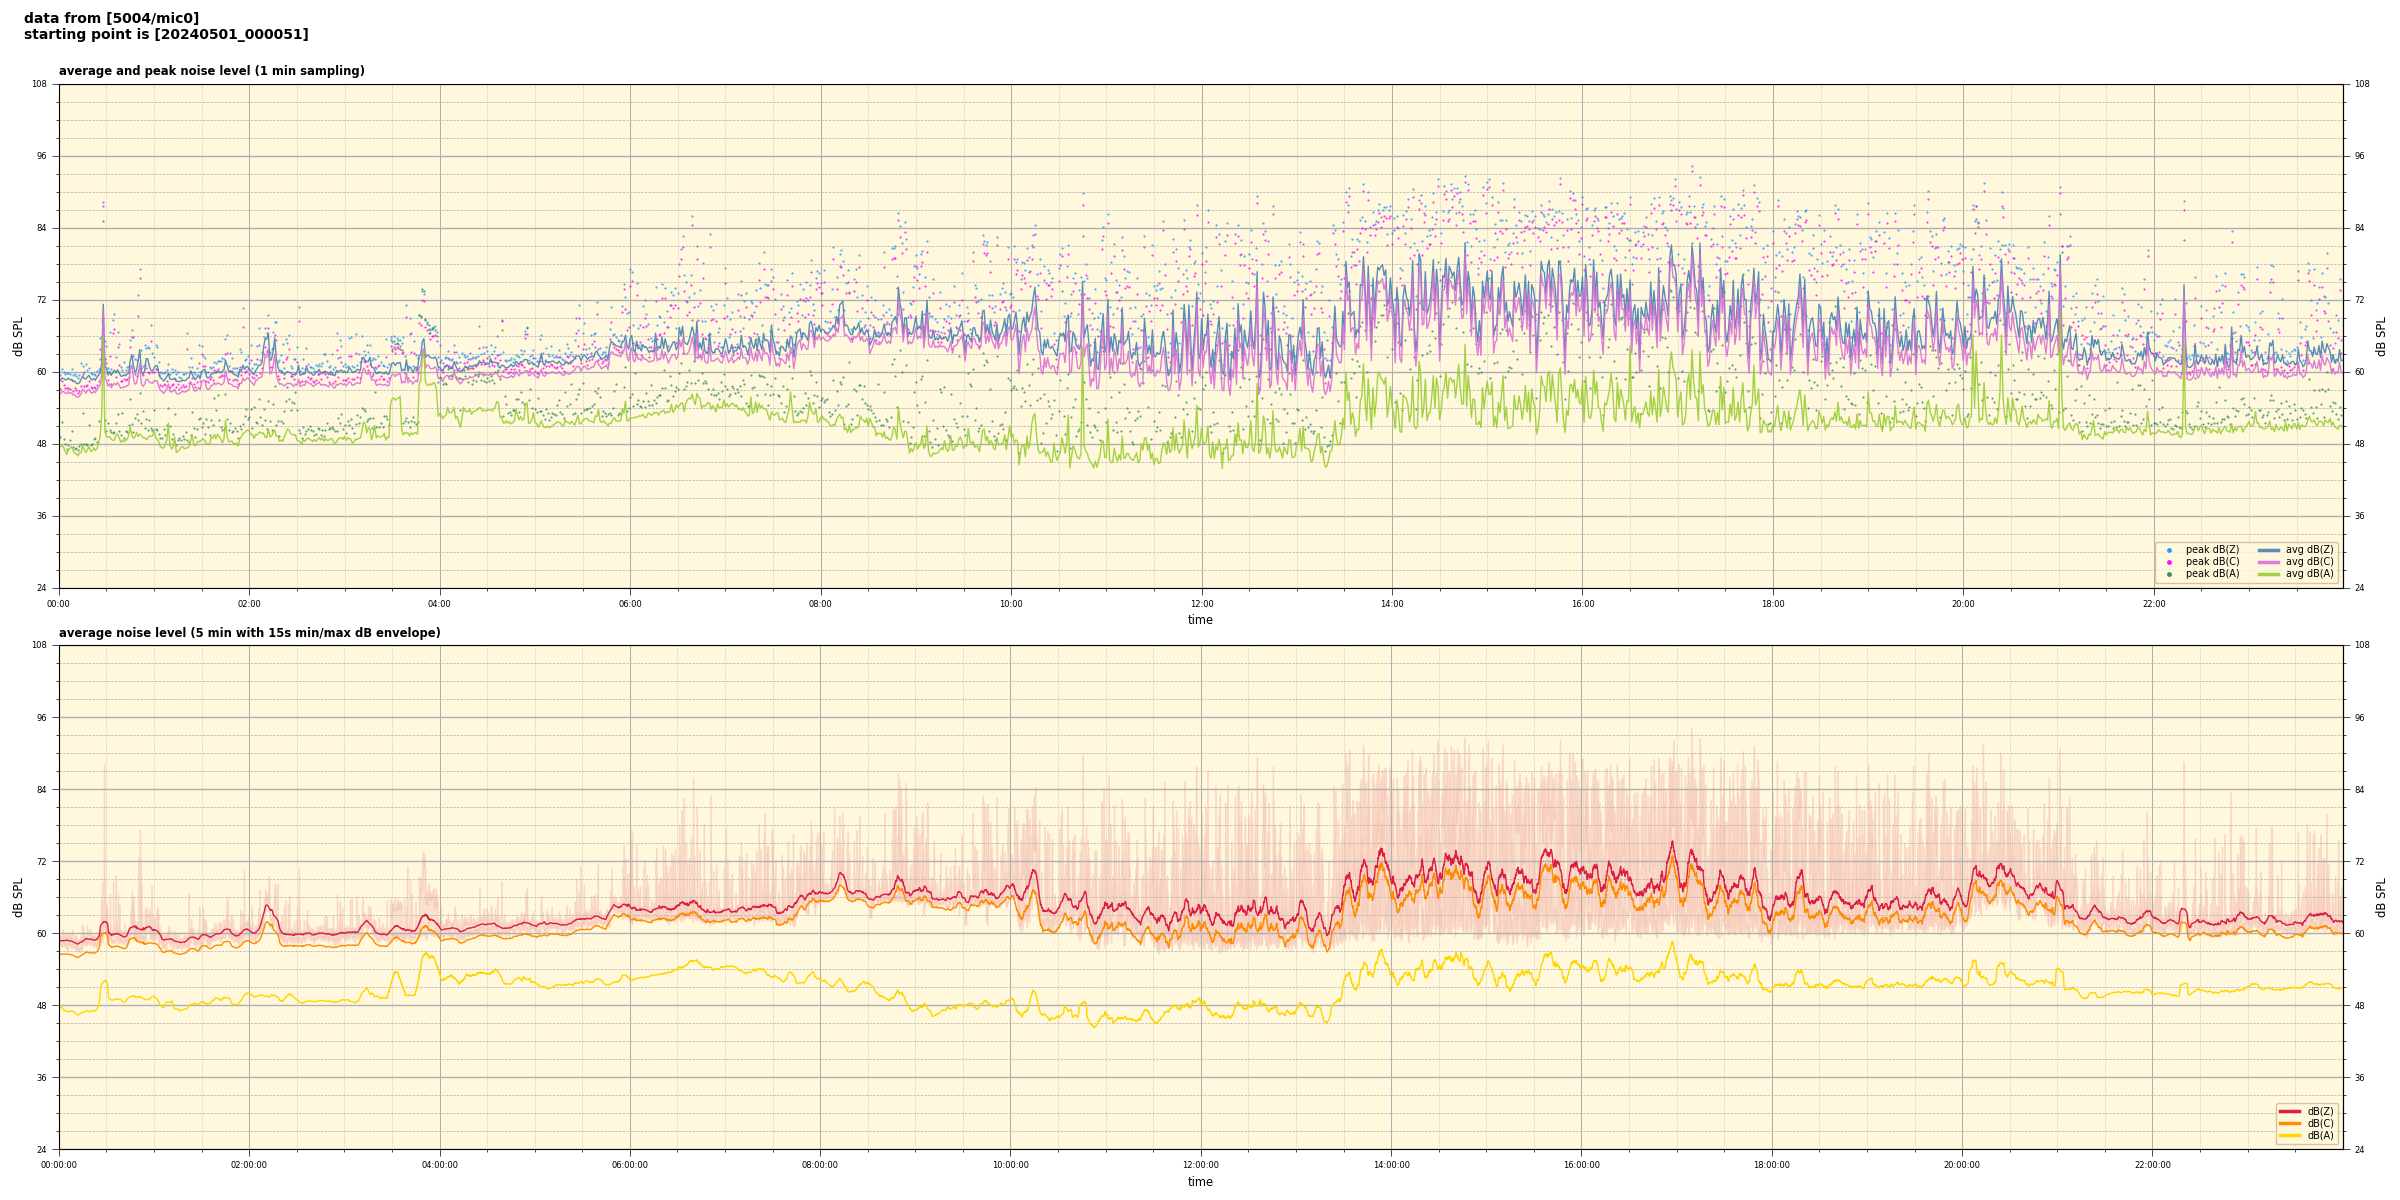Image resolution: width=2400 pixels, height=1200 pixels.
Task: Click the starting point timestamp text
Action: [166, 35]
